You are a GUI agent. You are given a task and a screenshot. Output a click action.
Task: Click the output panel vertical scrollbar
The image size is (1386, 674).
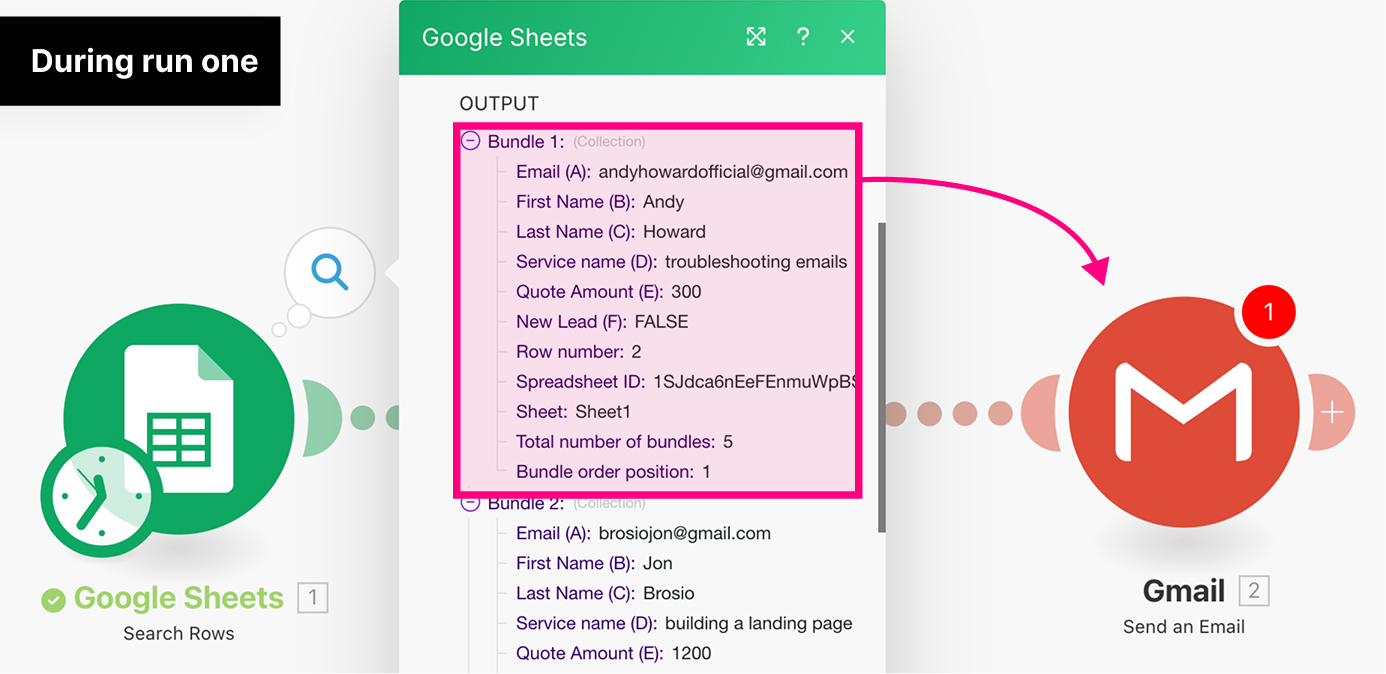click(x=881, y=376)
